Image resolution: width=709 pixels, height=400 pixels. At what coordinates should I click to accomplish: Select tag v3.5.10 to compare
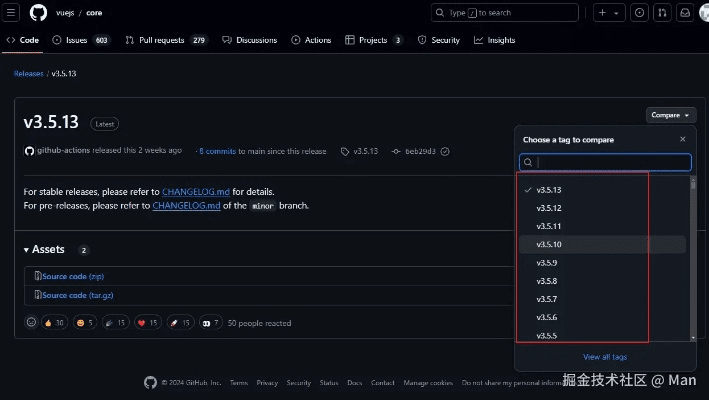click(x=549, y=244)
